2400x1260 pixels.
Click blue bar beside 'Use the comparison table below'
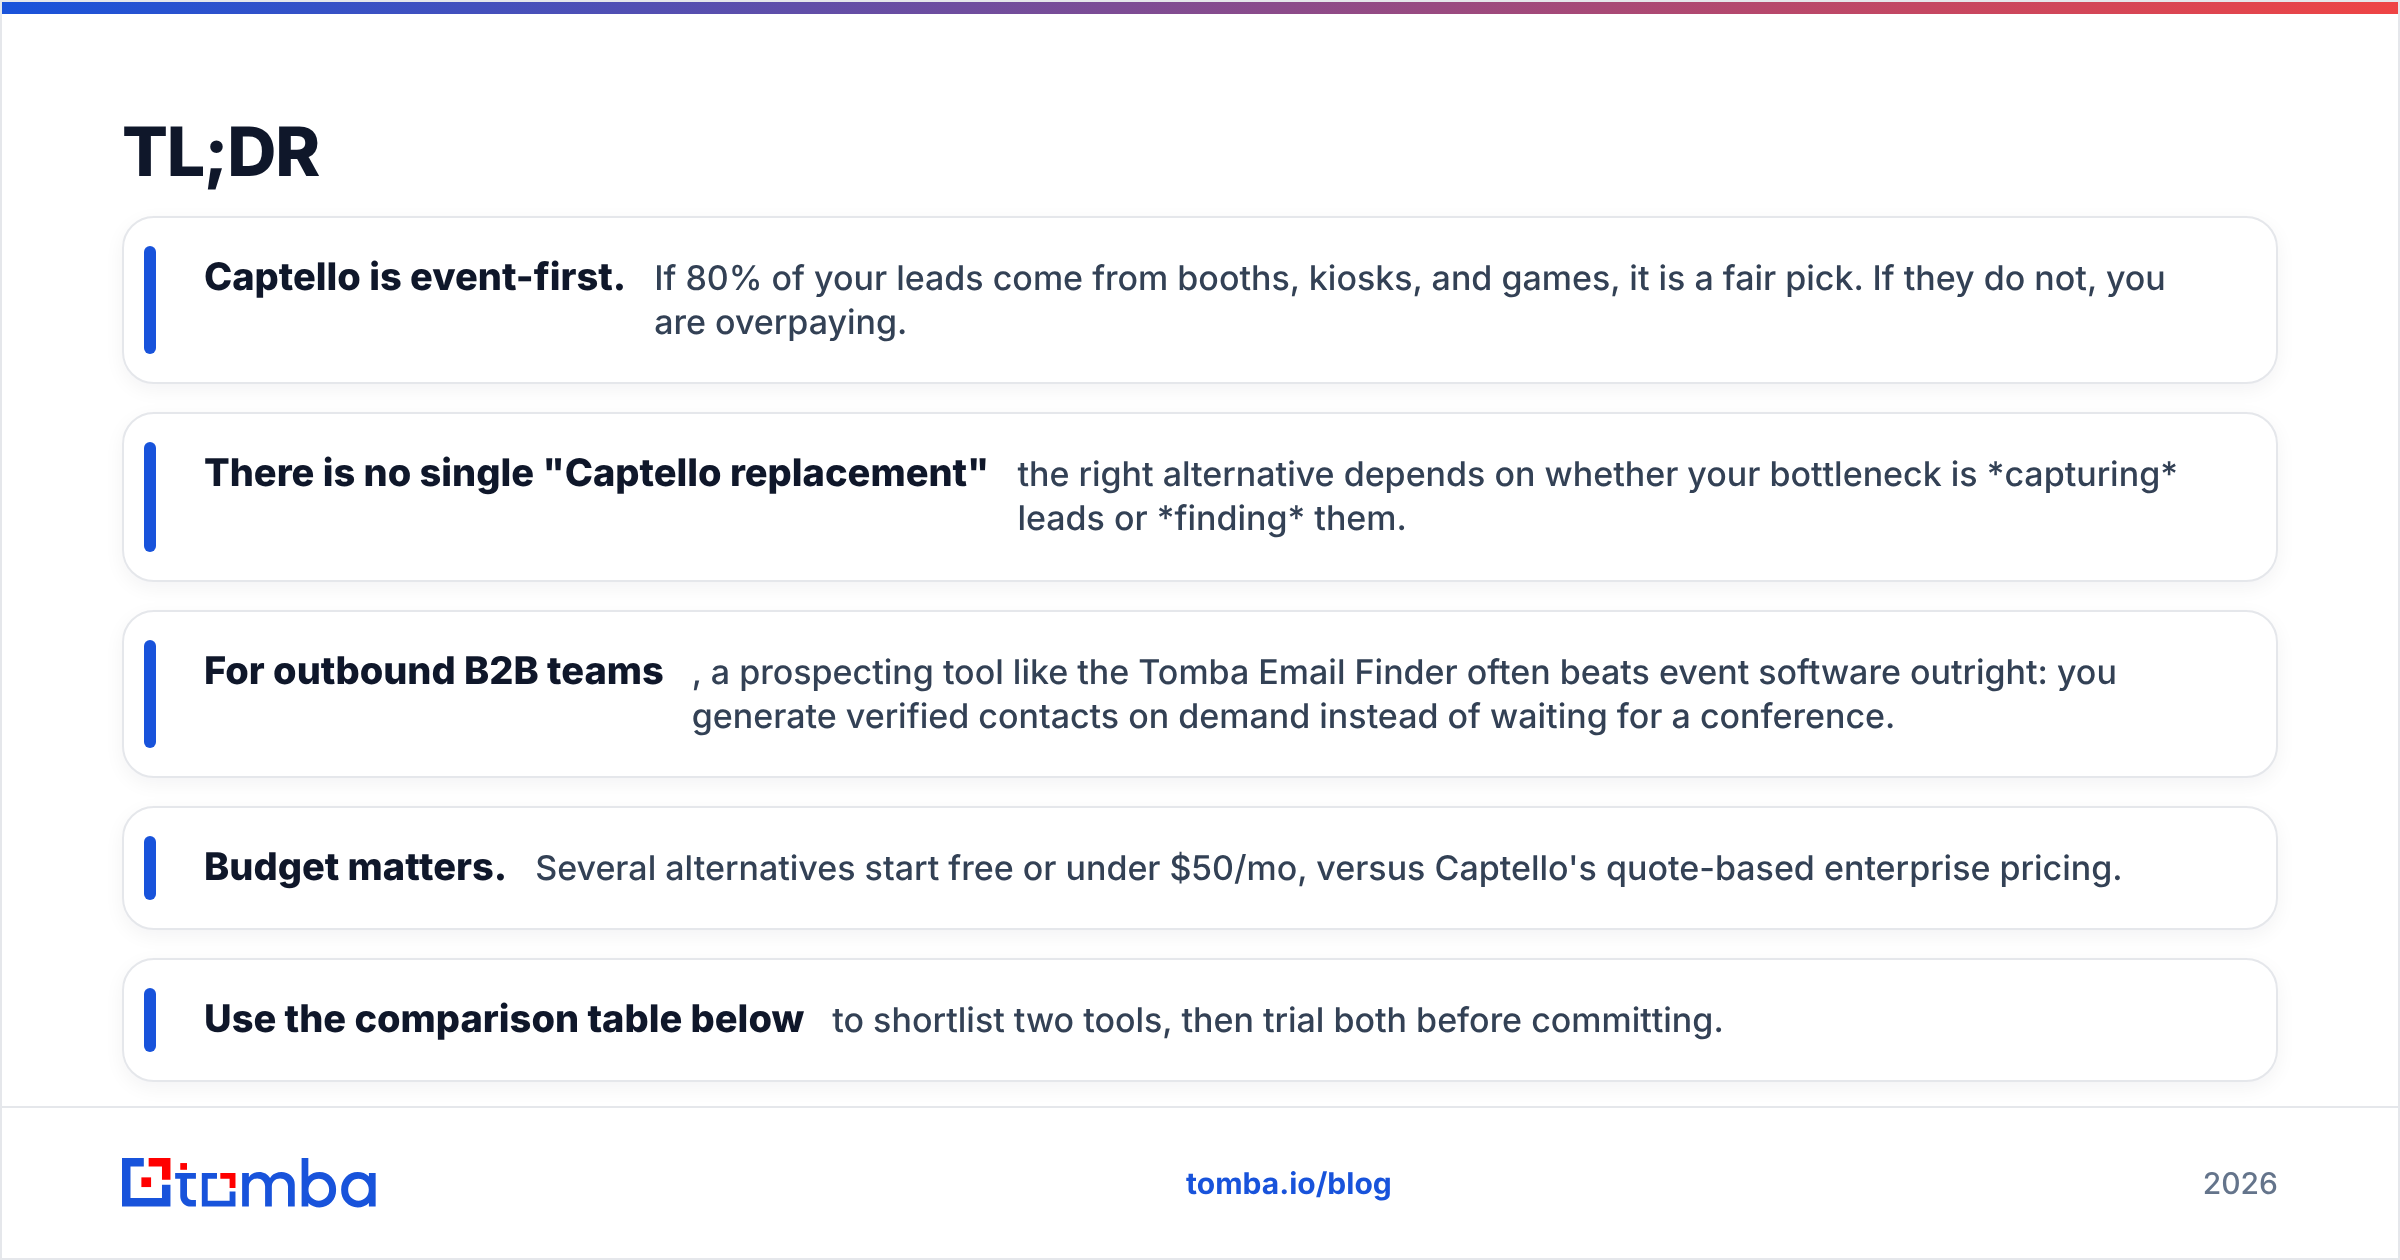pyautogui.click(x=150, y=1020)
